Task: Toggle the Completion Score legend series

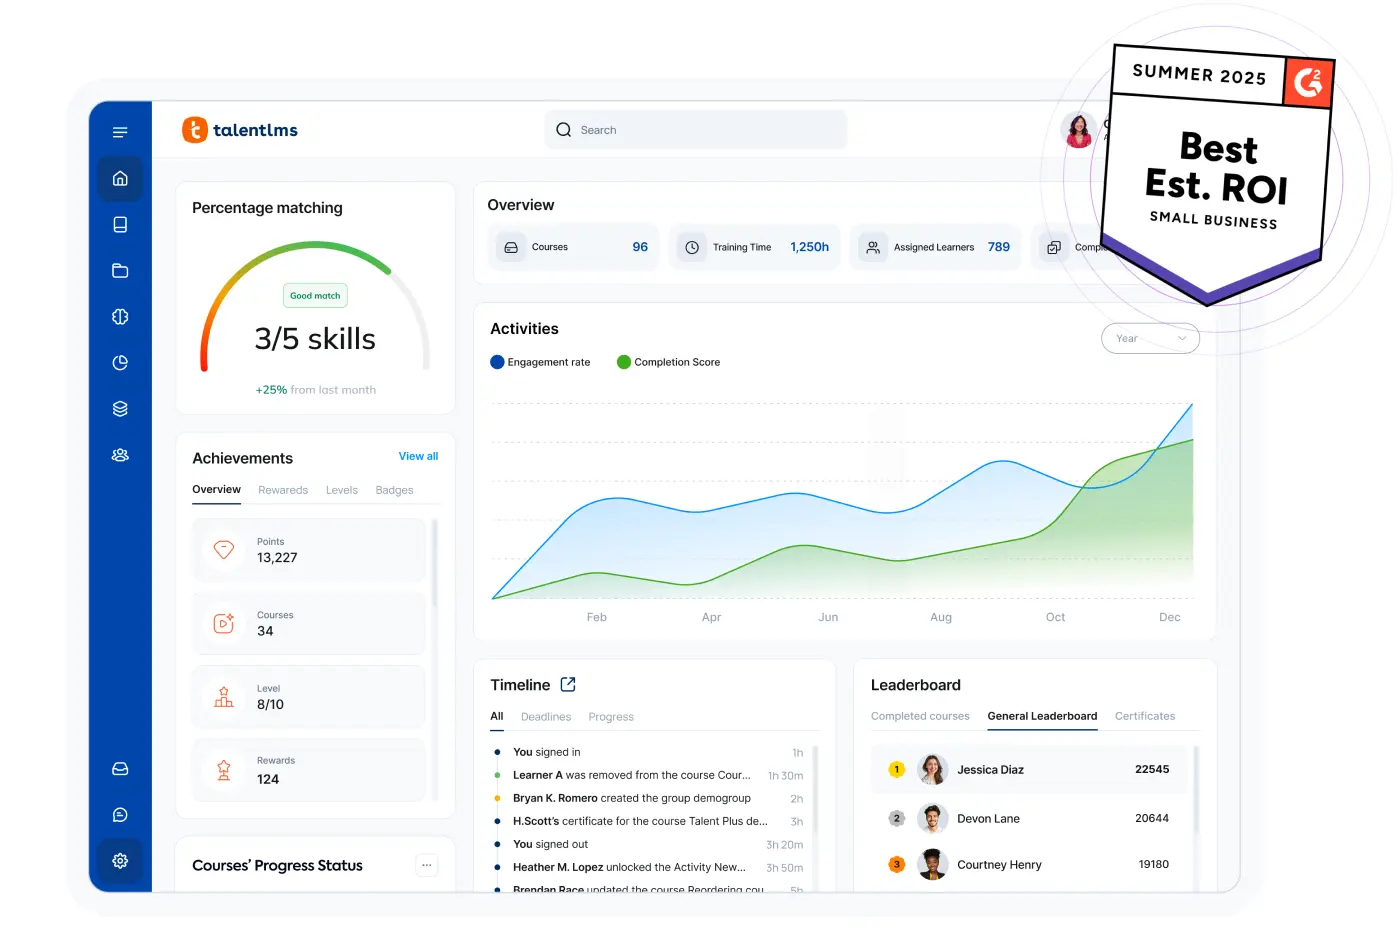Action: pyautogui.click(x=668, y=362)
